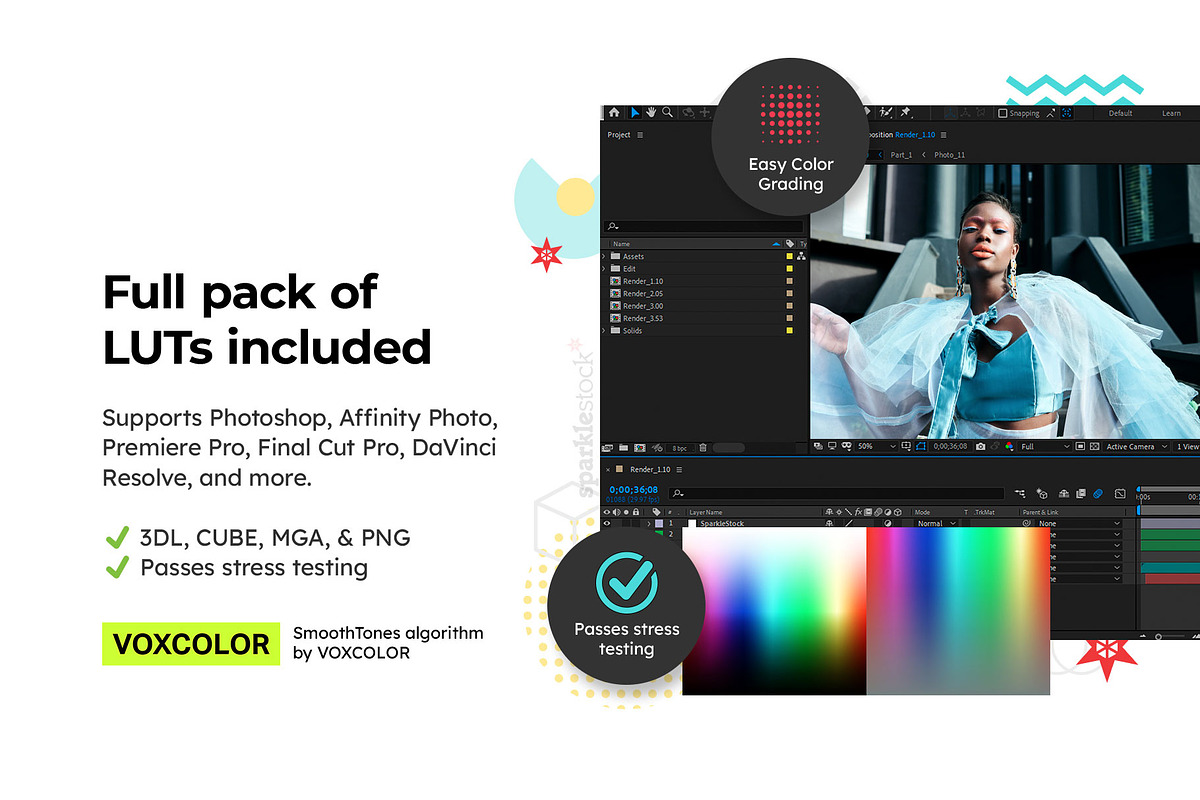1200x800 pixels.
Task: Click the Interpret Footage icon in Project panel
Action: 607,448
